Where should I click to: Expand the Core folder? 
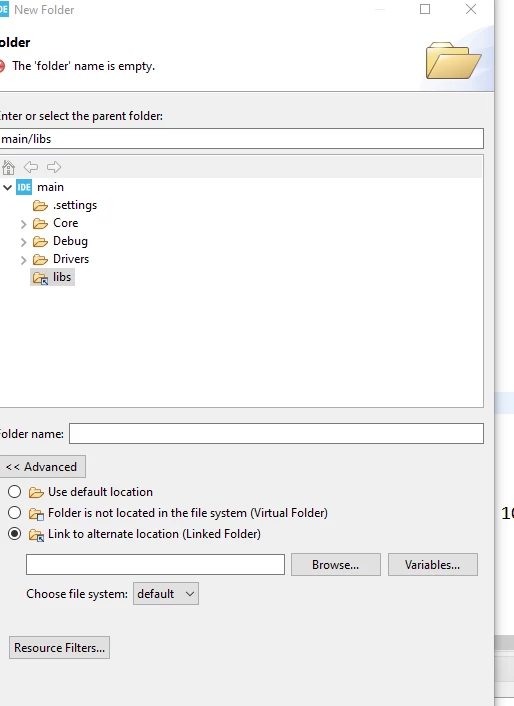23,224
